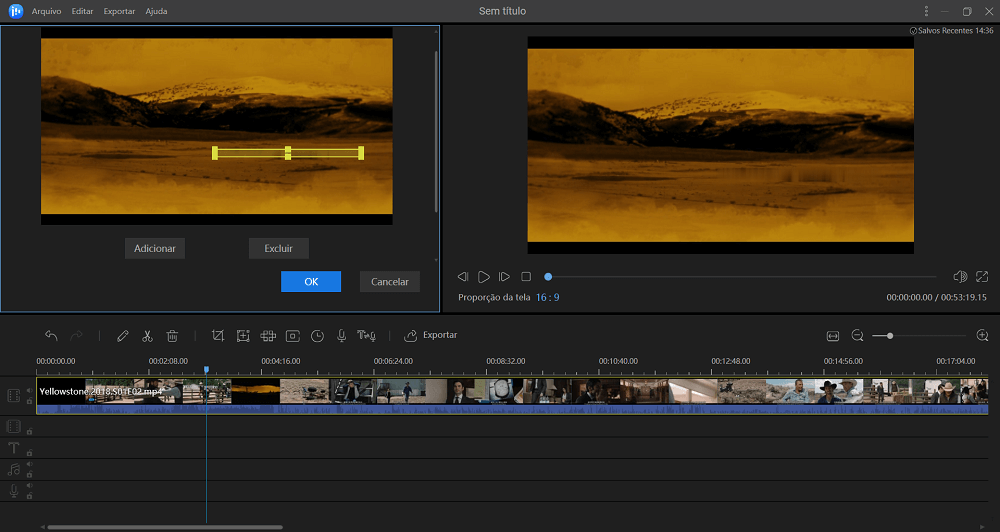Start voiceover with the microphone toolbar icon
This screenshot has width=1000, height=532.
coord(341,336)
